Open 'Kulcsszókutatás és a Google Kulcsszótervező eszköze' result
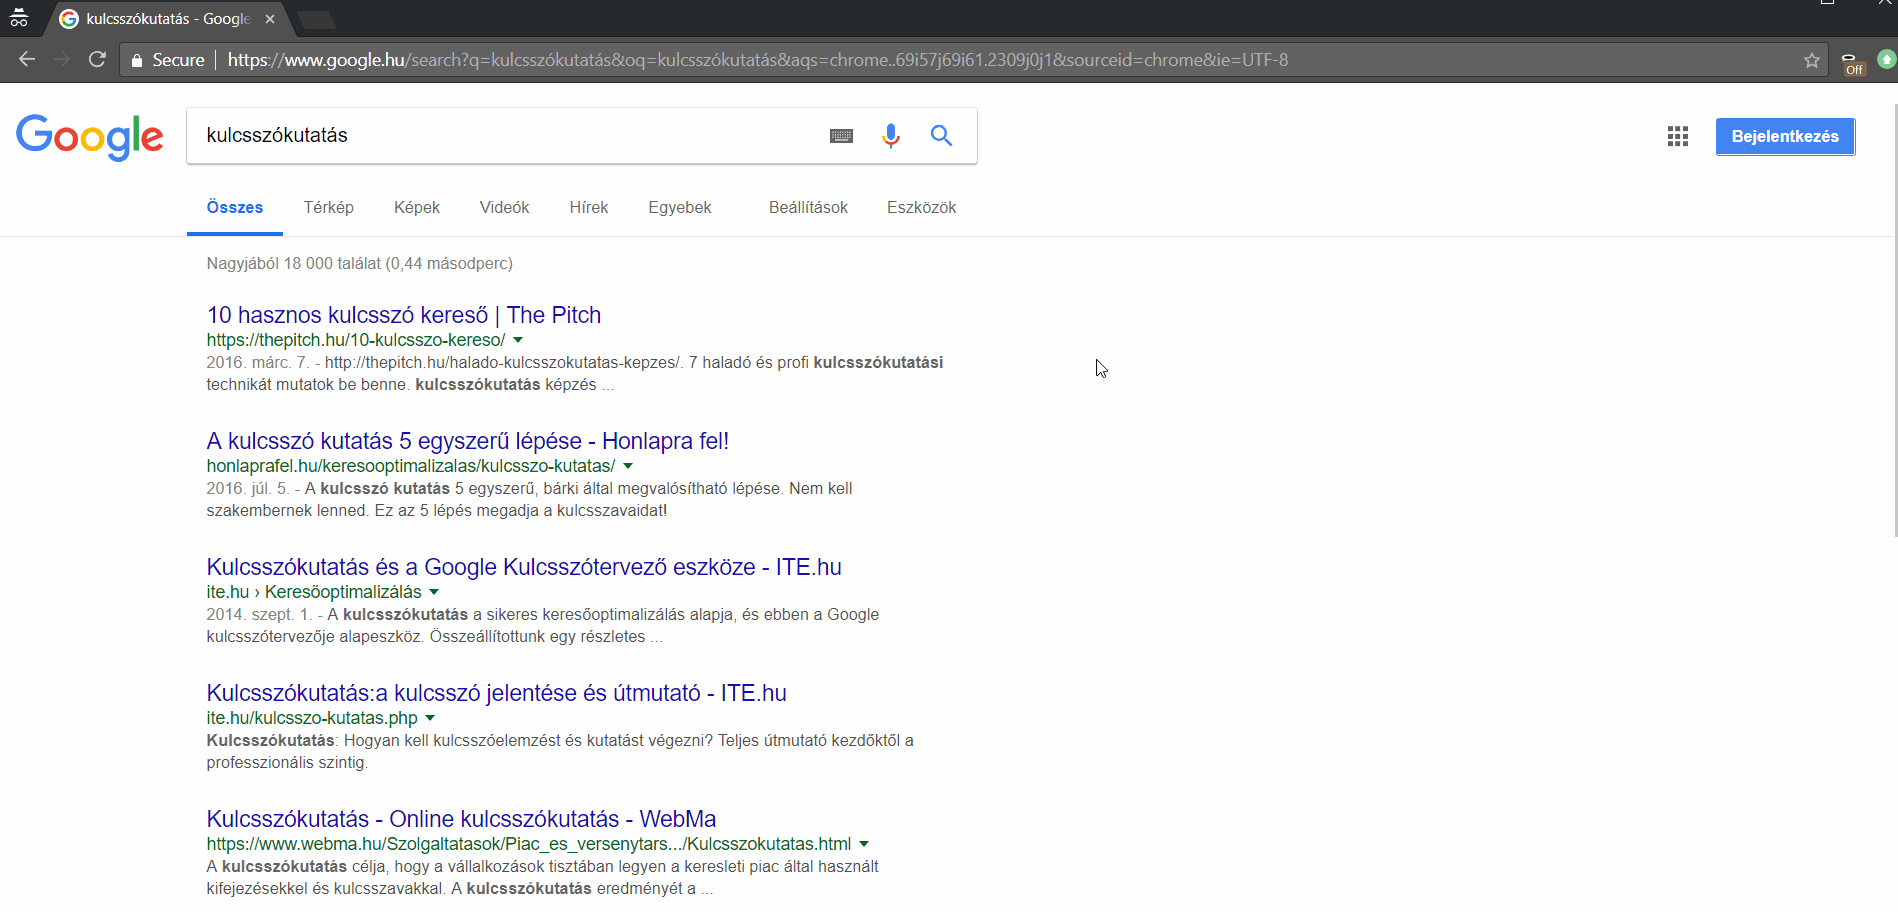This screenshot has height=912, width=1898. coord(524,567)
